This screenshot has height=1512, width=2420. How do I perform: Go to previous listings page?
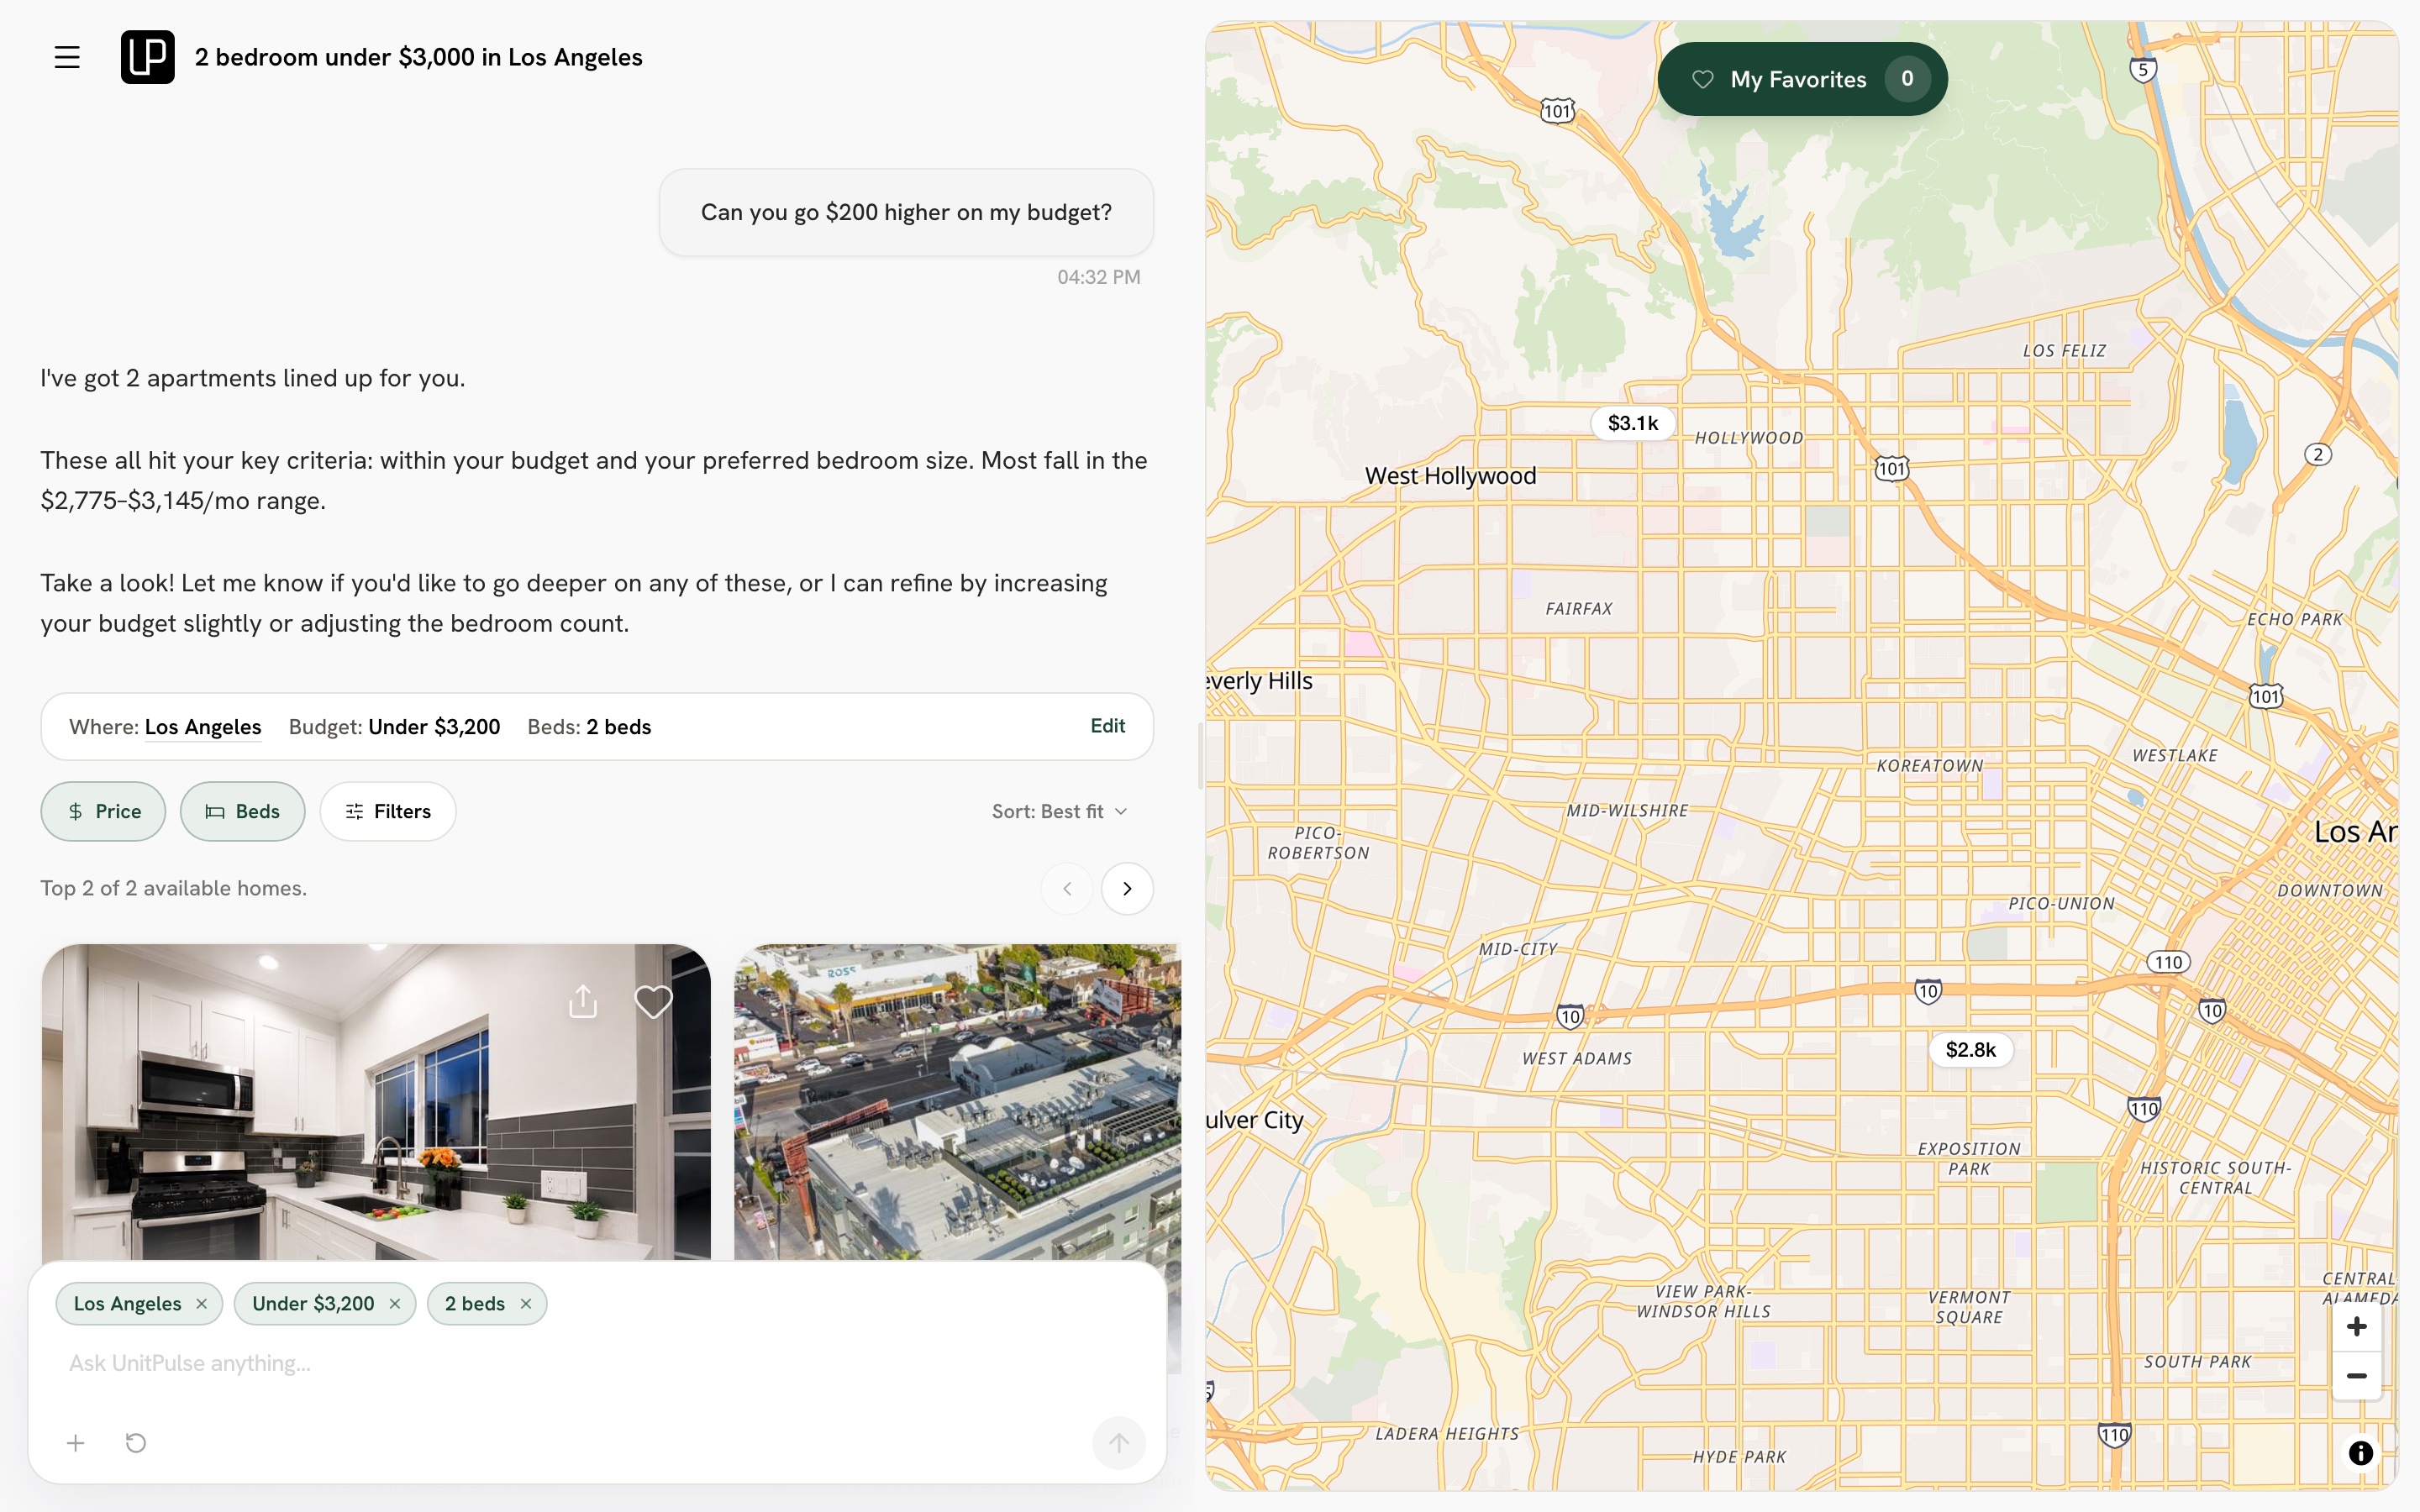coord(1067,888)
